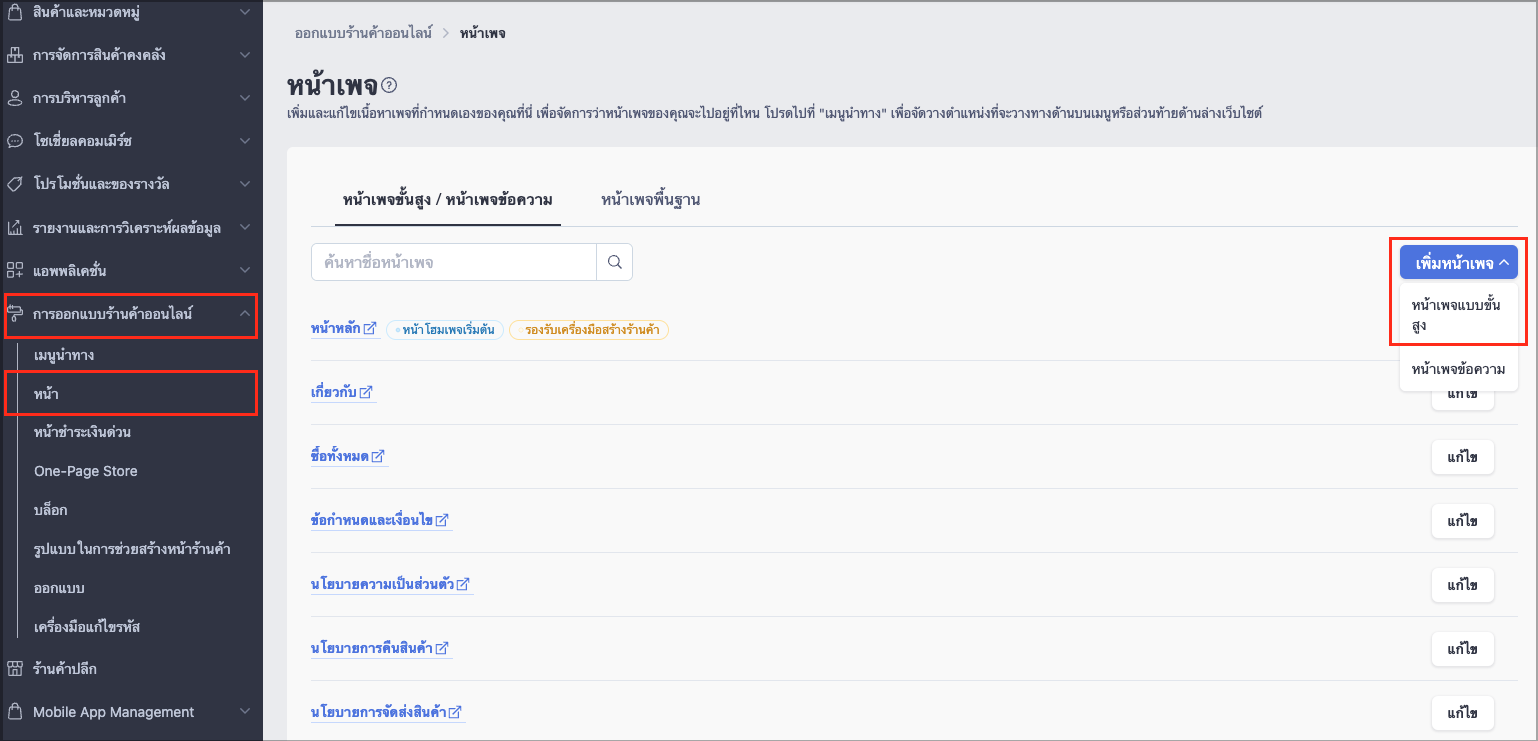Viewport: 1538px width, 741px height.
Task: Expand โปรโมชั่นและของรางวัล chevron
Action: (245, 184)
